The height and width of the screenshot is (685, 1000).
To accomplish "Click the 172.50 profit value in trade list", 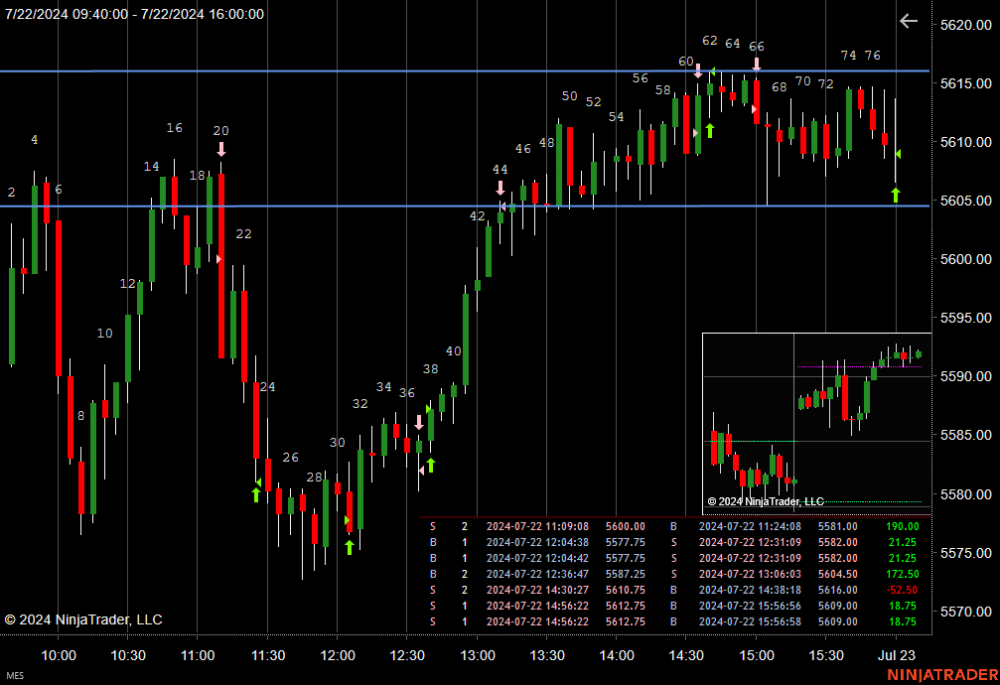I will coord(902,574).
